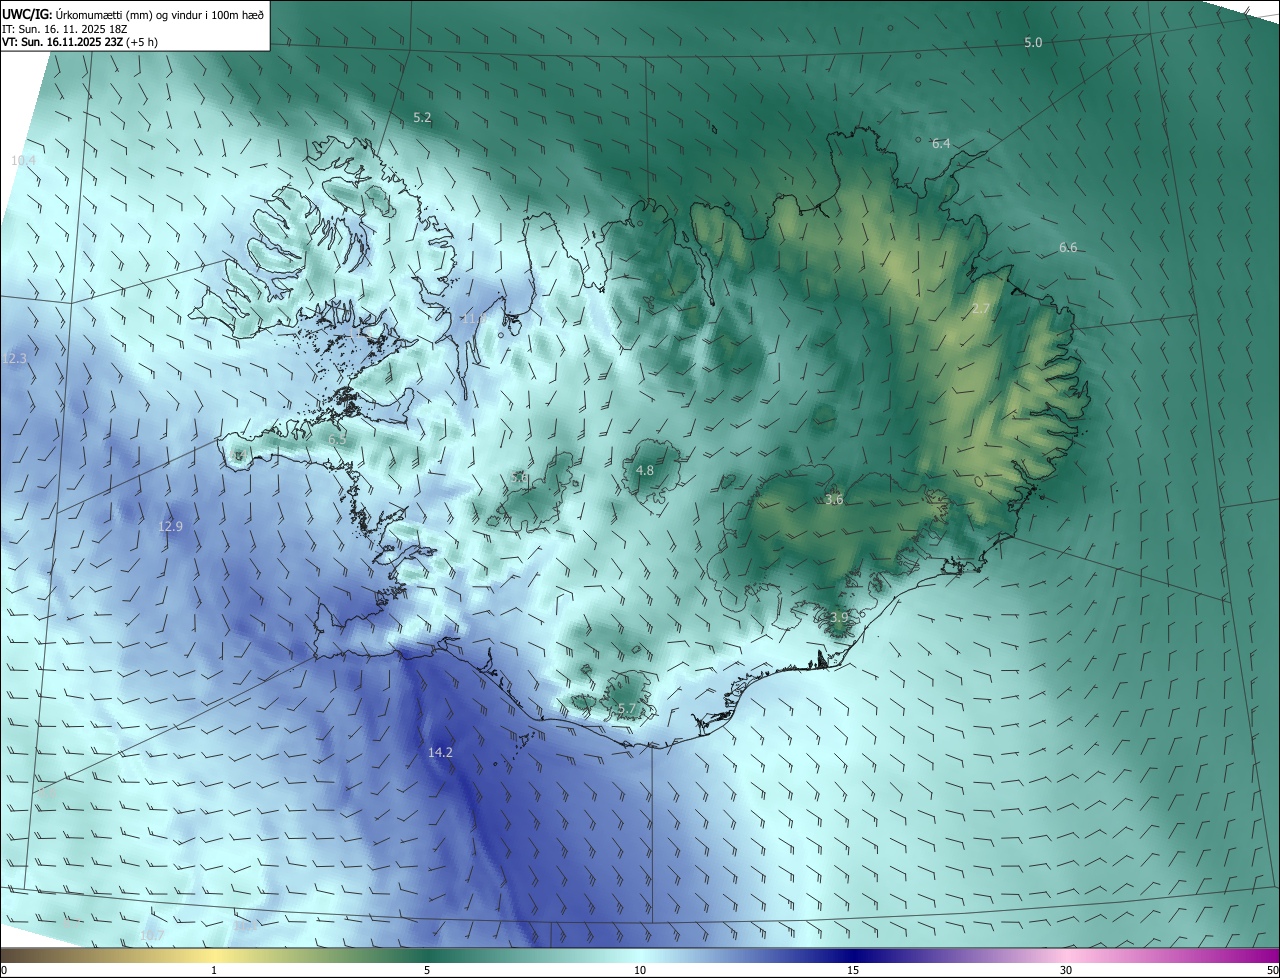Screen dimensions: 1280x978
Task: Click the colorbar tick label 1
Action: [214, 970]
